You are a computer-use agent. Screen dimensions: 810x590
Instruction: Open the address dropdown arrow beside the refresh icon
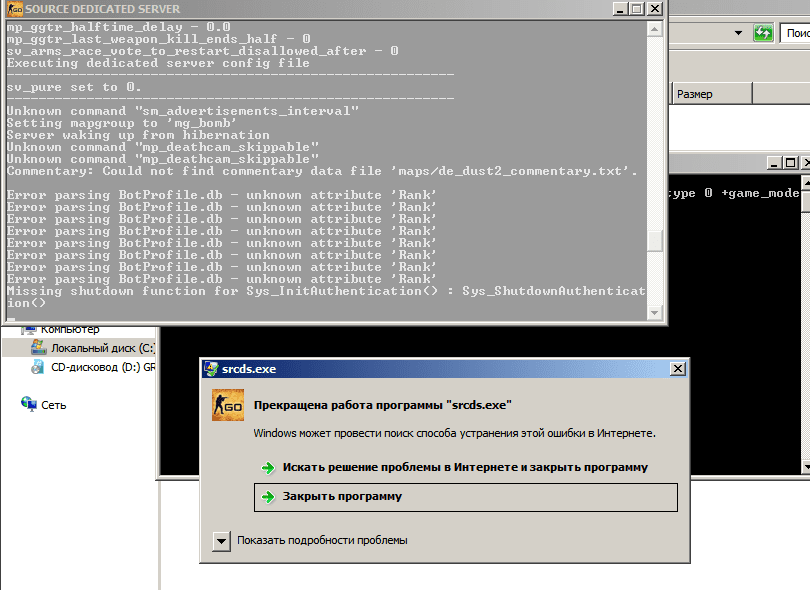click(x=738, y=33)
